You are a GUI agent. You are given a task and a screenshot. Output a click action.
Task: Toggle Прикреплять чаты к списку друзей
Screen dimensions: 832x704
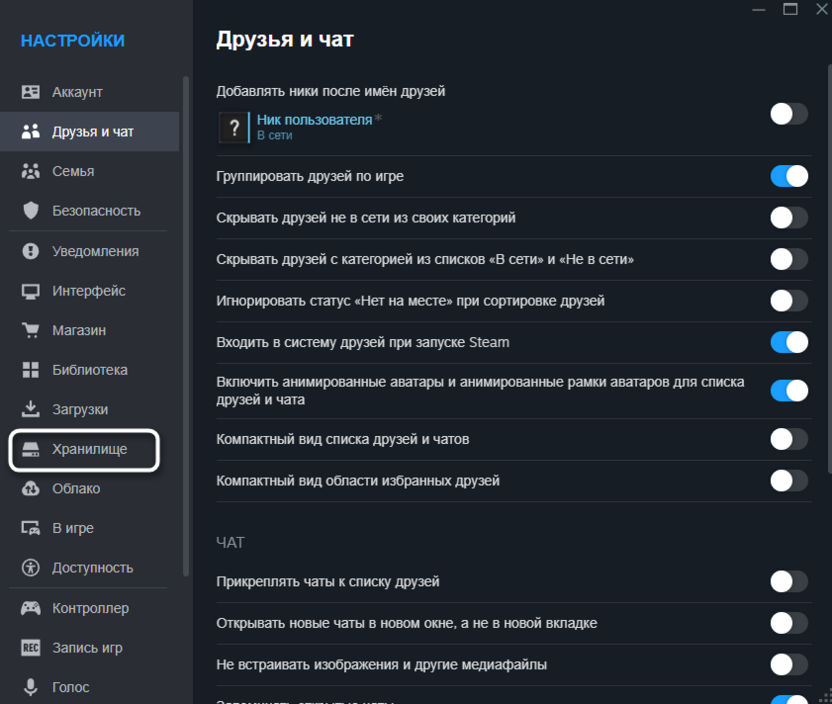pyautogui.click(x=789, y=581)
